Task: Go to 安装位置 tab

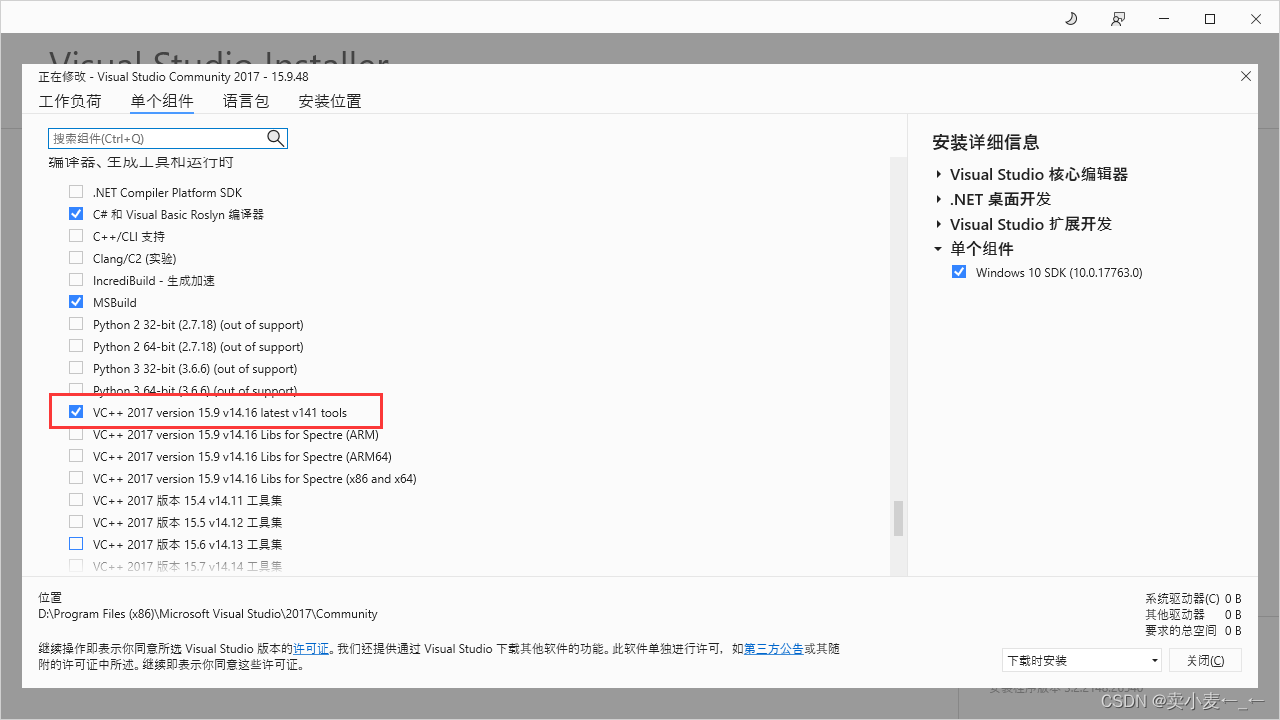Action: pyautogui.click(x=330, y=101)
